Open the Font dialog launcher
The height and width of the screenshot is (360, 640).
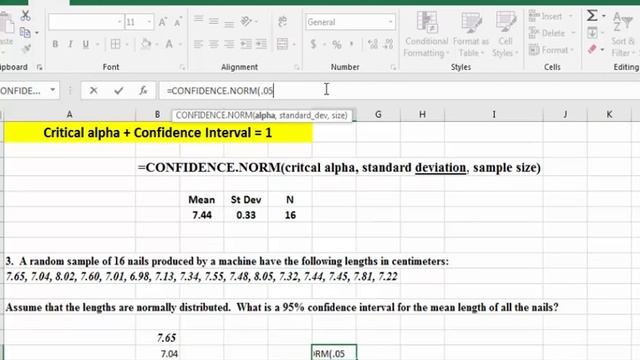182,67
